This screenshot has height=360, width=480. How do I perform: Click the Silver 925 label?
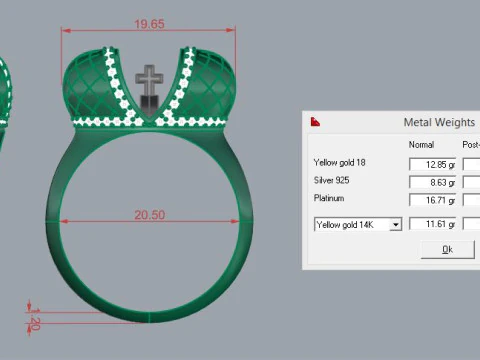[x=331, y=180]
